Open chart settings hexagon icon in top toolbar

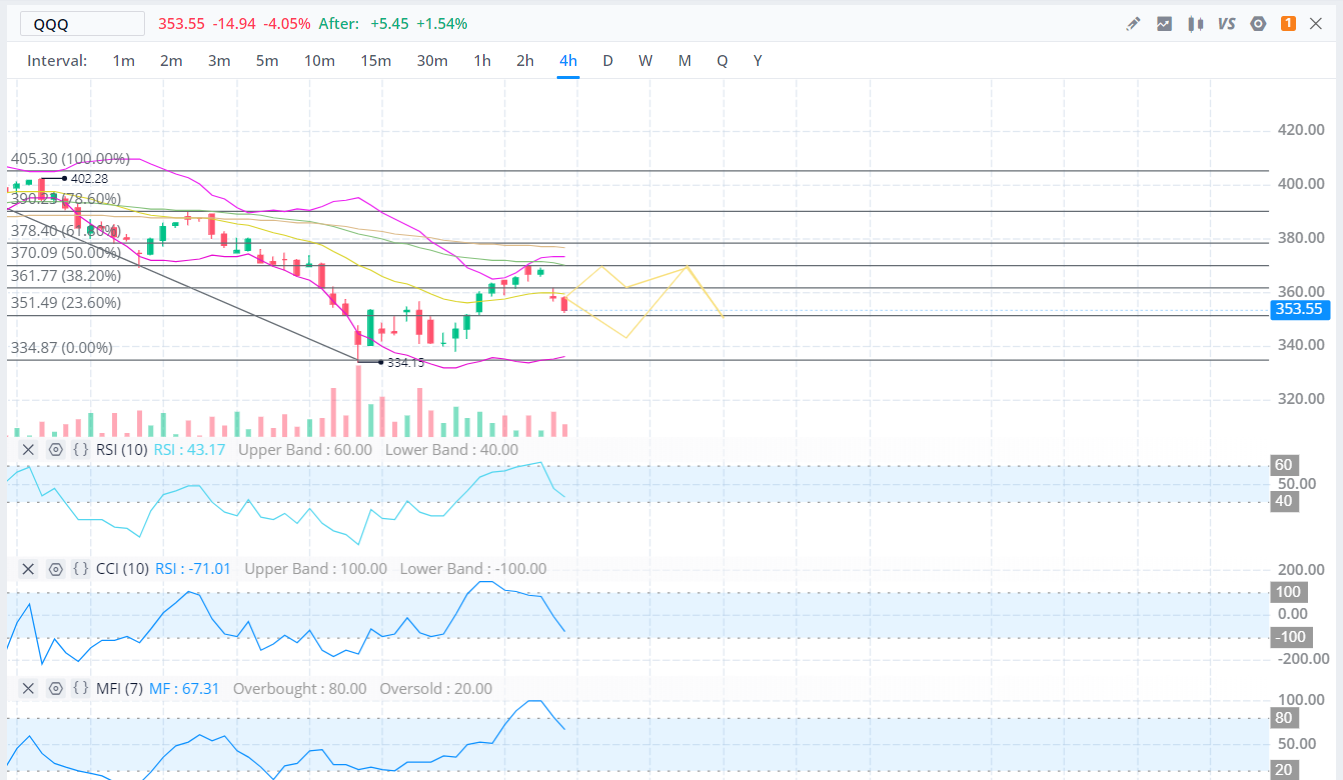[1259, 23]
